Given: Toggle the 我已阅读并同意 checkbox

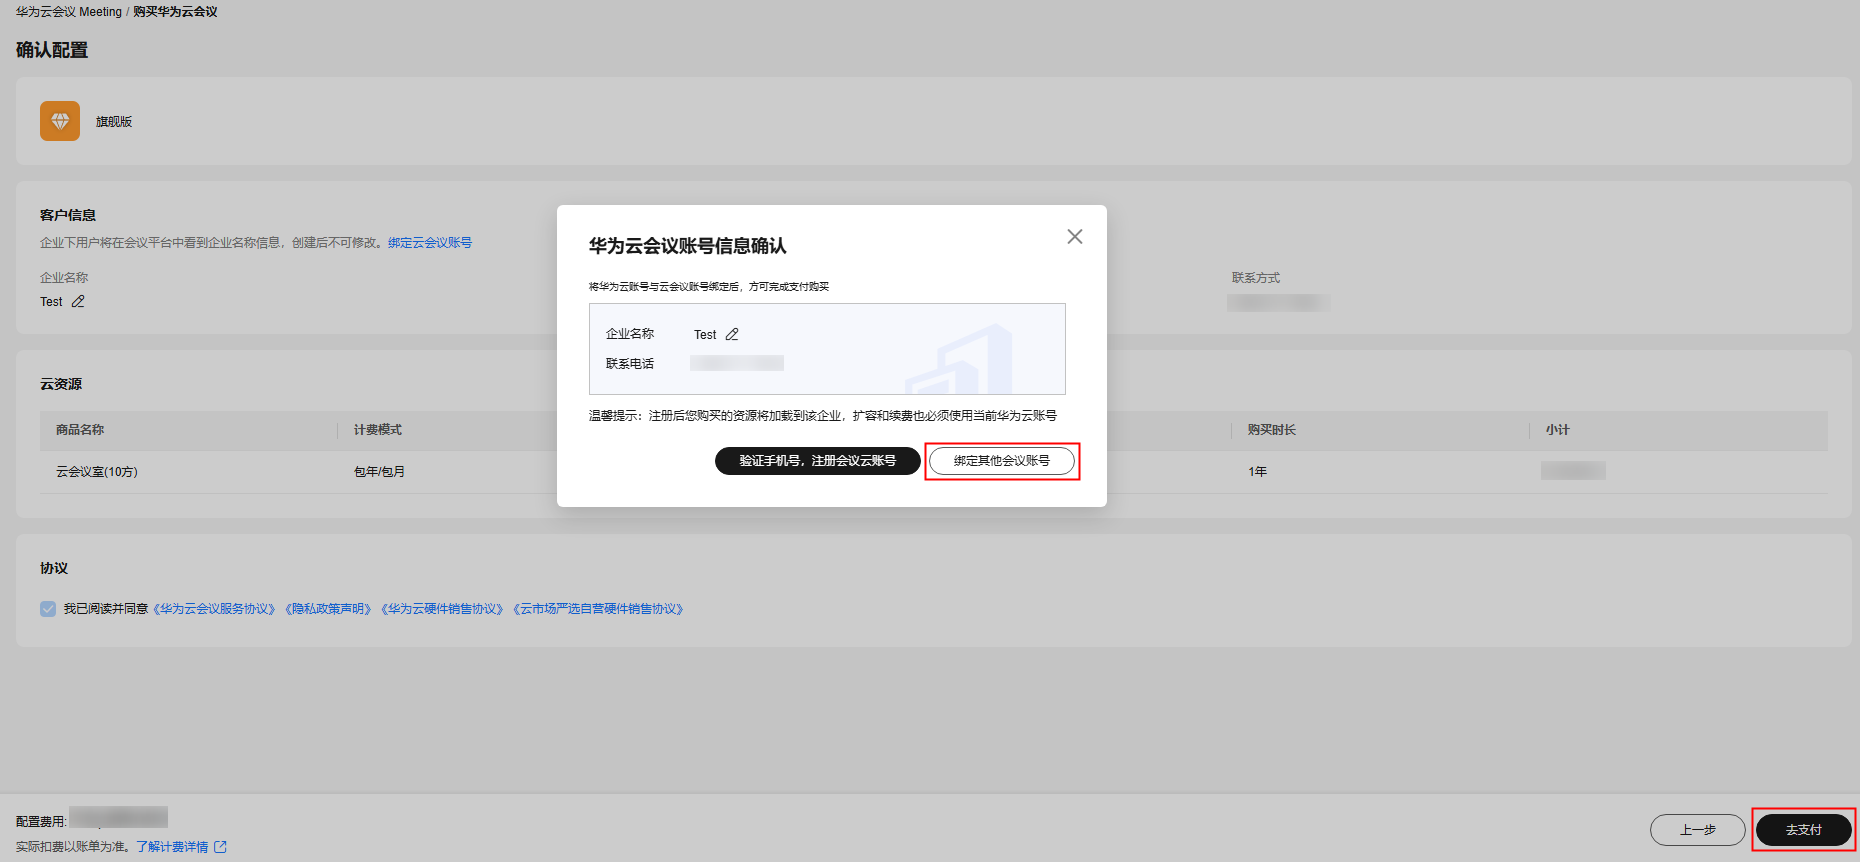Looking at the screenshot, I should coord(48,609).
